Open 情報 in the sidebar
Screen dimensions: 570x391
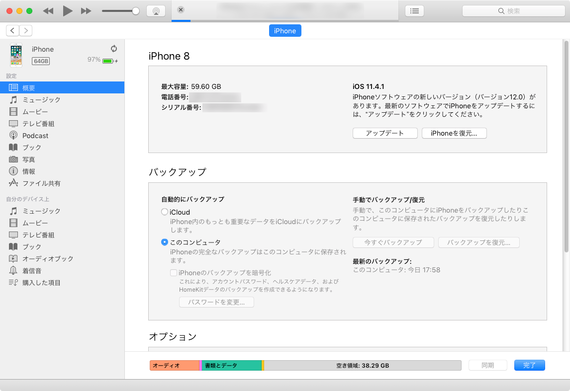[x=62, y=171]
